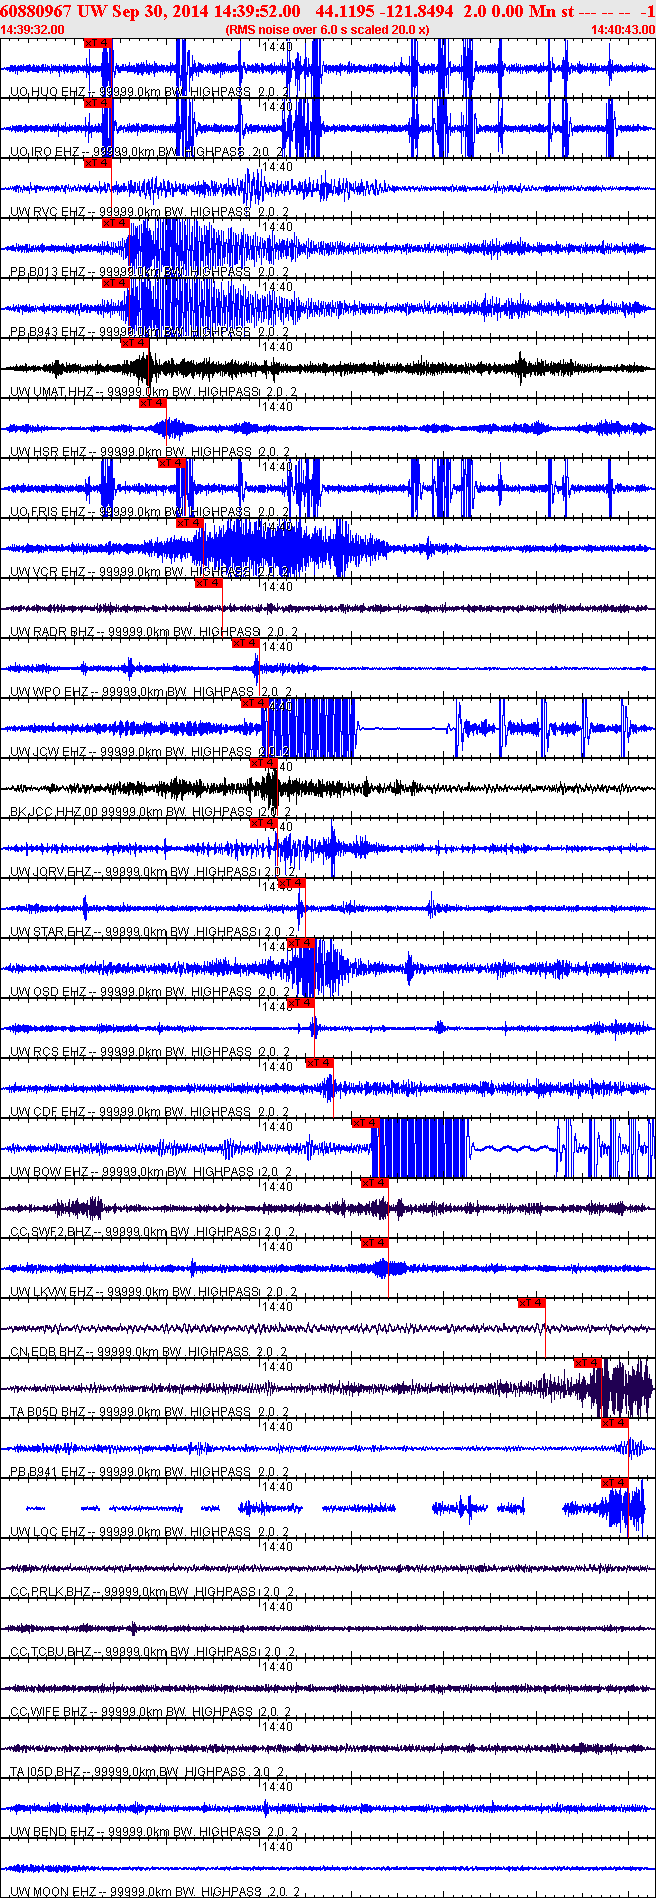Select the red pick marker on the UO.HUQ trace

point(97,43)
